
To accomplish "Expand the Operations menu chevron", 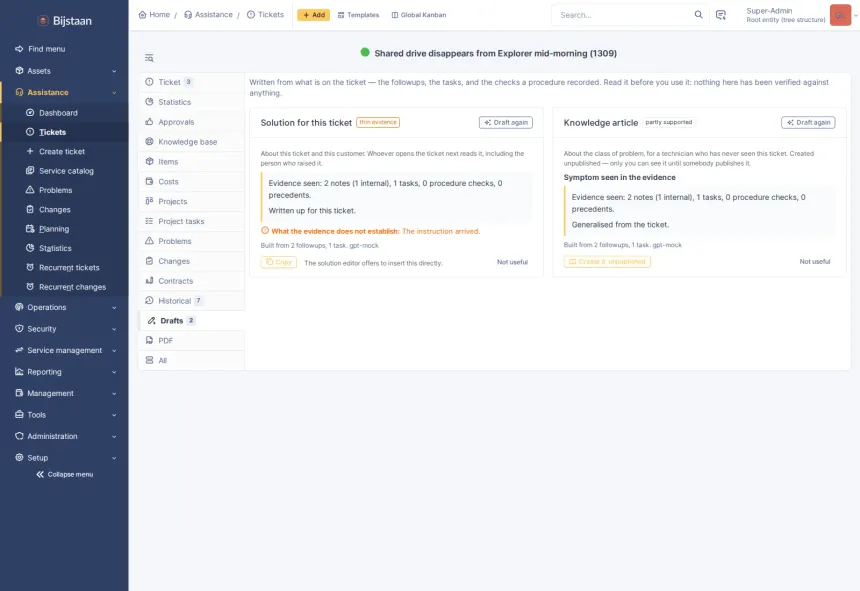I will pos(114,308).
